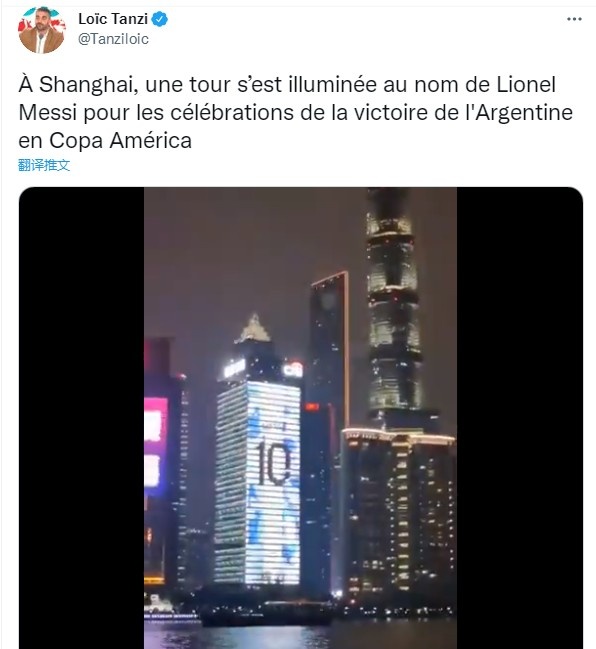The height and width of the screenshot is (649, 596).
Task: Click the blue verified badge
Action: [x=160, y=19]
